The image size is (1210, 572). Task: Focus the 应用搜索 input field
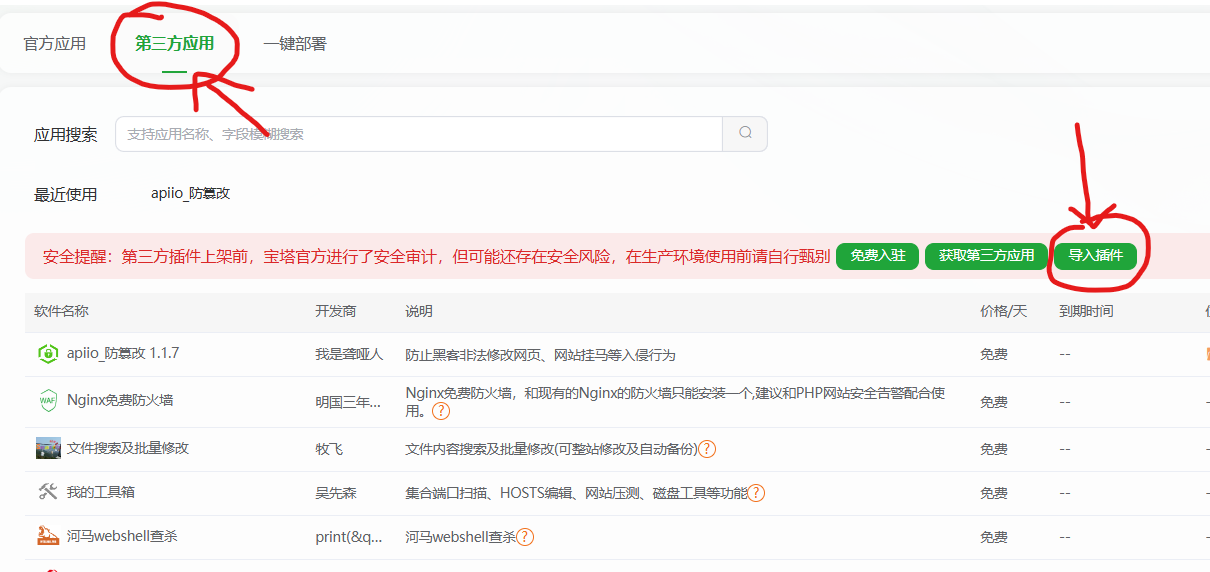pos(419,134)
